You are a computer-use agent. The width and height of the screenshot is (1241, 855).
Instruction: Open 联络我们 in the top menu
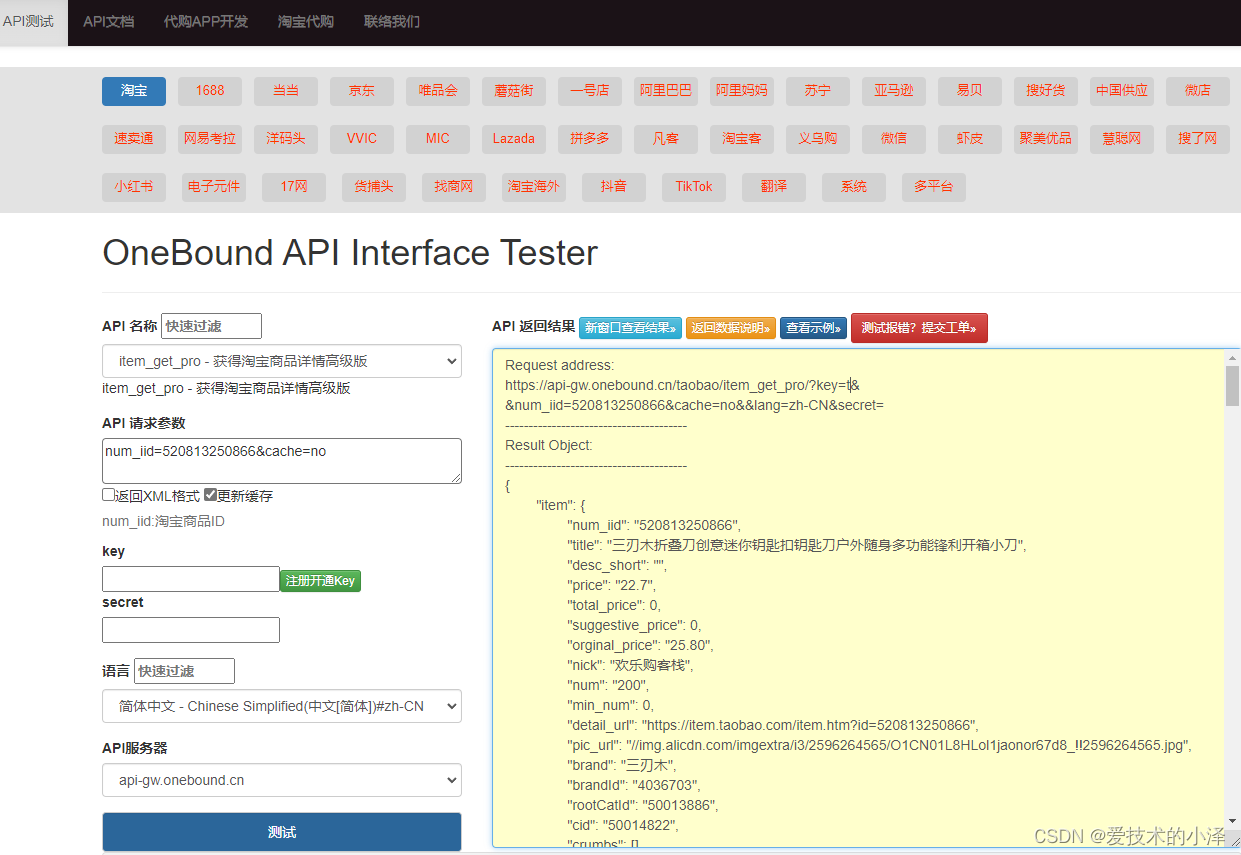click(x=392, y=21)
